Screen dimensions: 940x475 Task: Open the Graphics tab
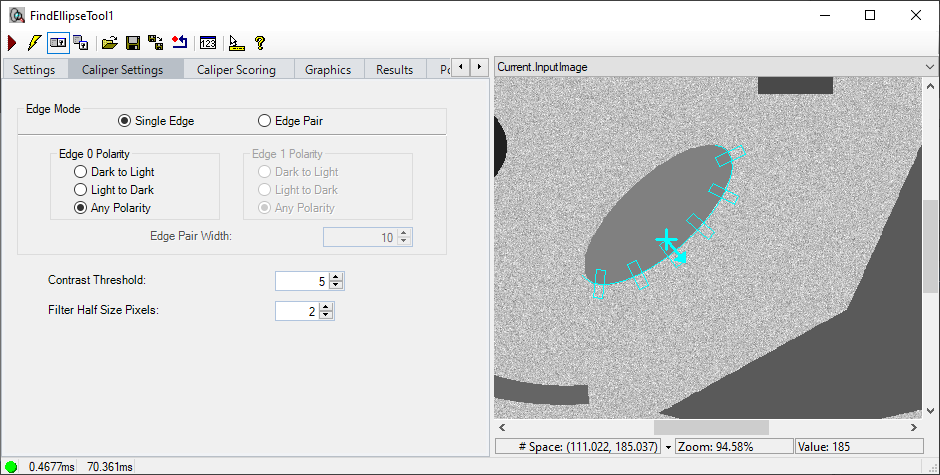point(328,70)
